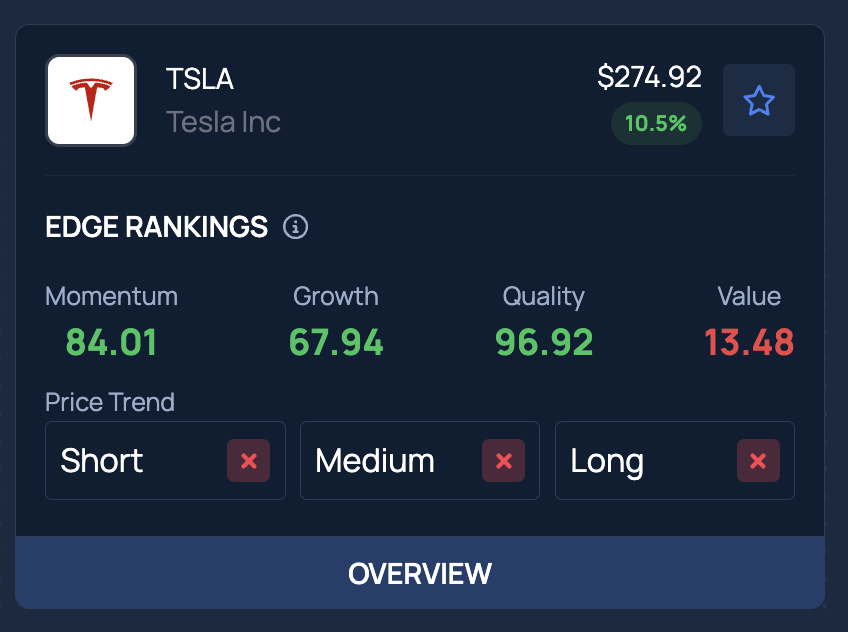848x632 pixels.
Task: Click the red X next to Short
Action: point(249,461)
